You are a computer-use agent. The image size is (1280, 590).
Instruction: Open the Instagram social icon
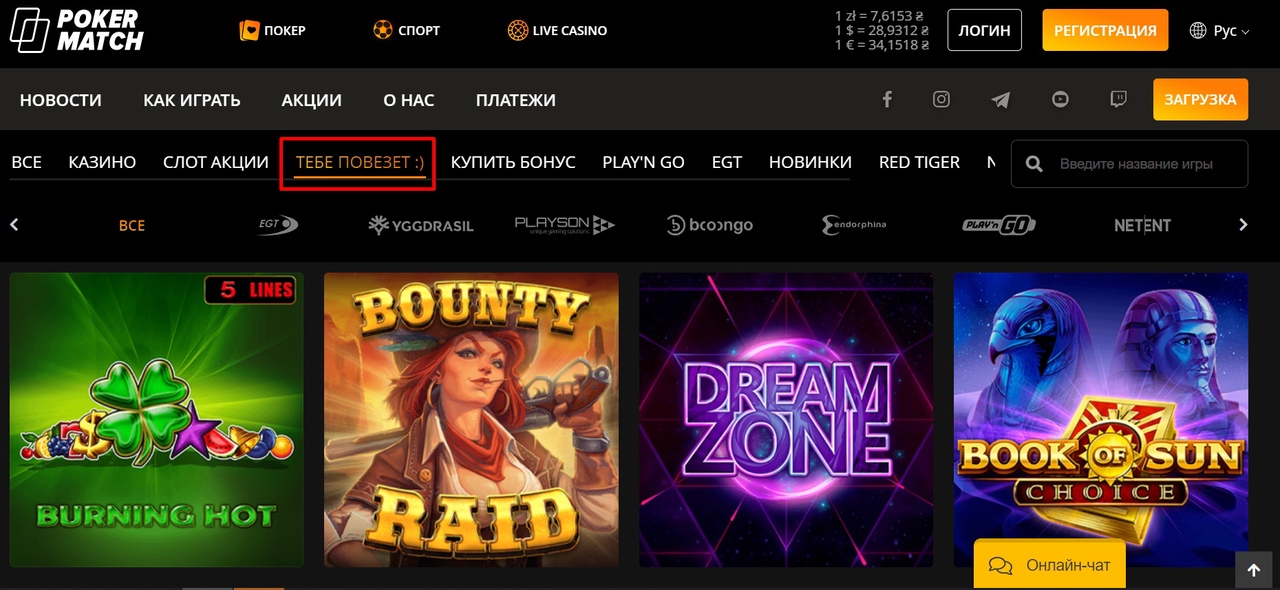point(941,99)
